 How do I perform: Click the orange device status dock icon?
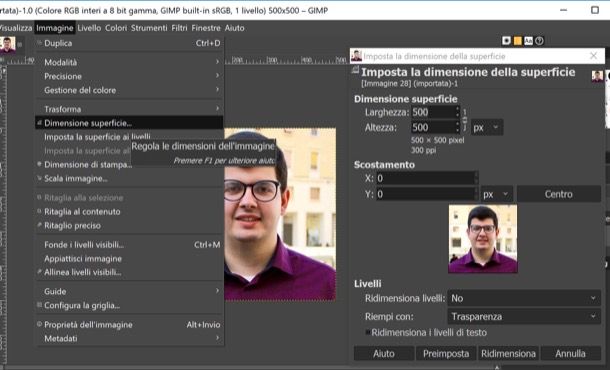(517, 40)
